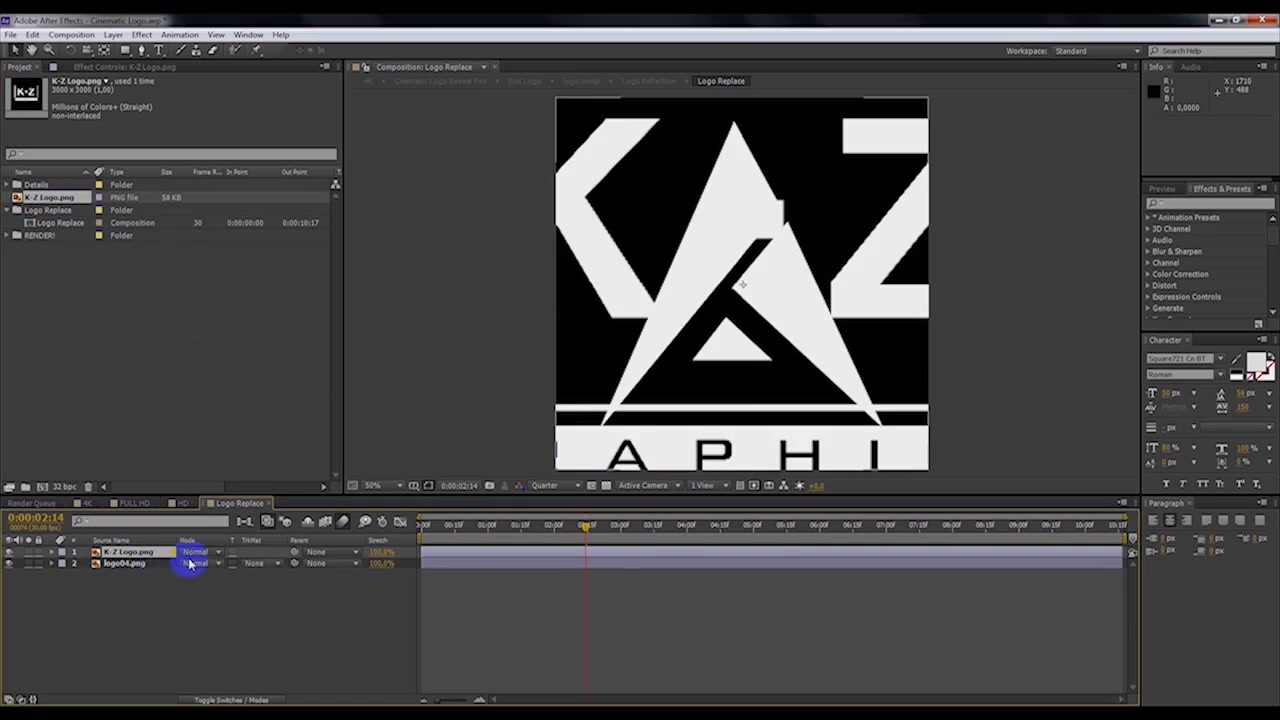Select the Puppet Pin tool
Screen dimensions: 1280x720
pyautogui.click(x=256, y=50)
